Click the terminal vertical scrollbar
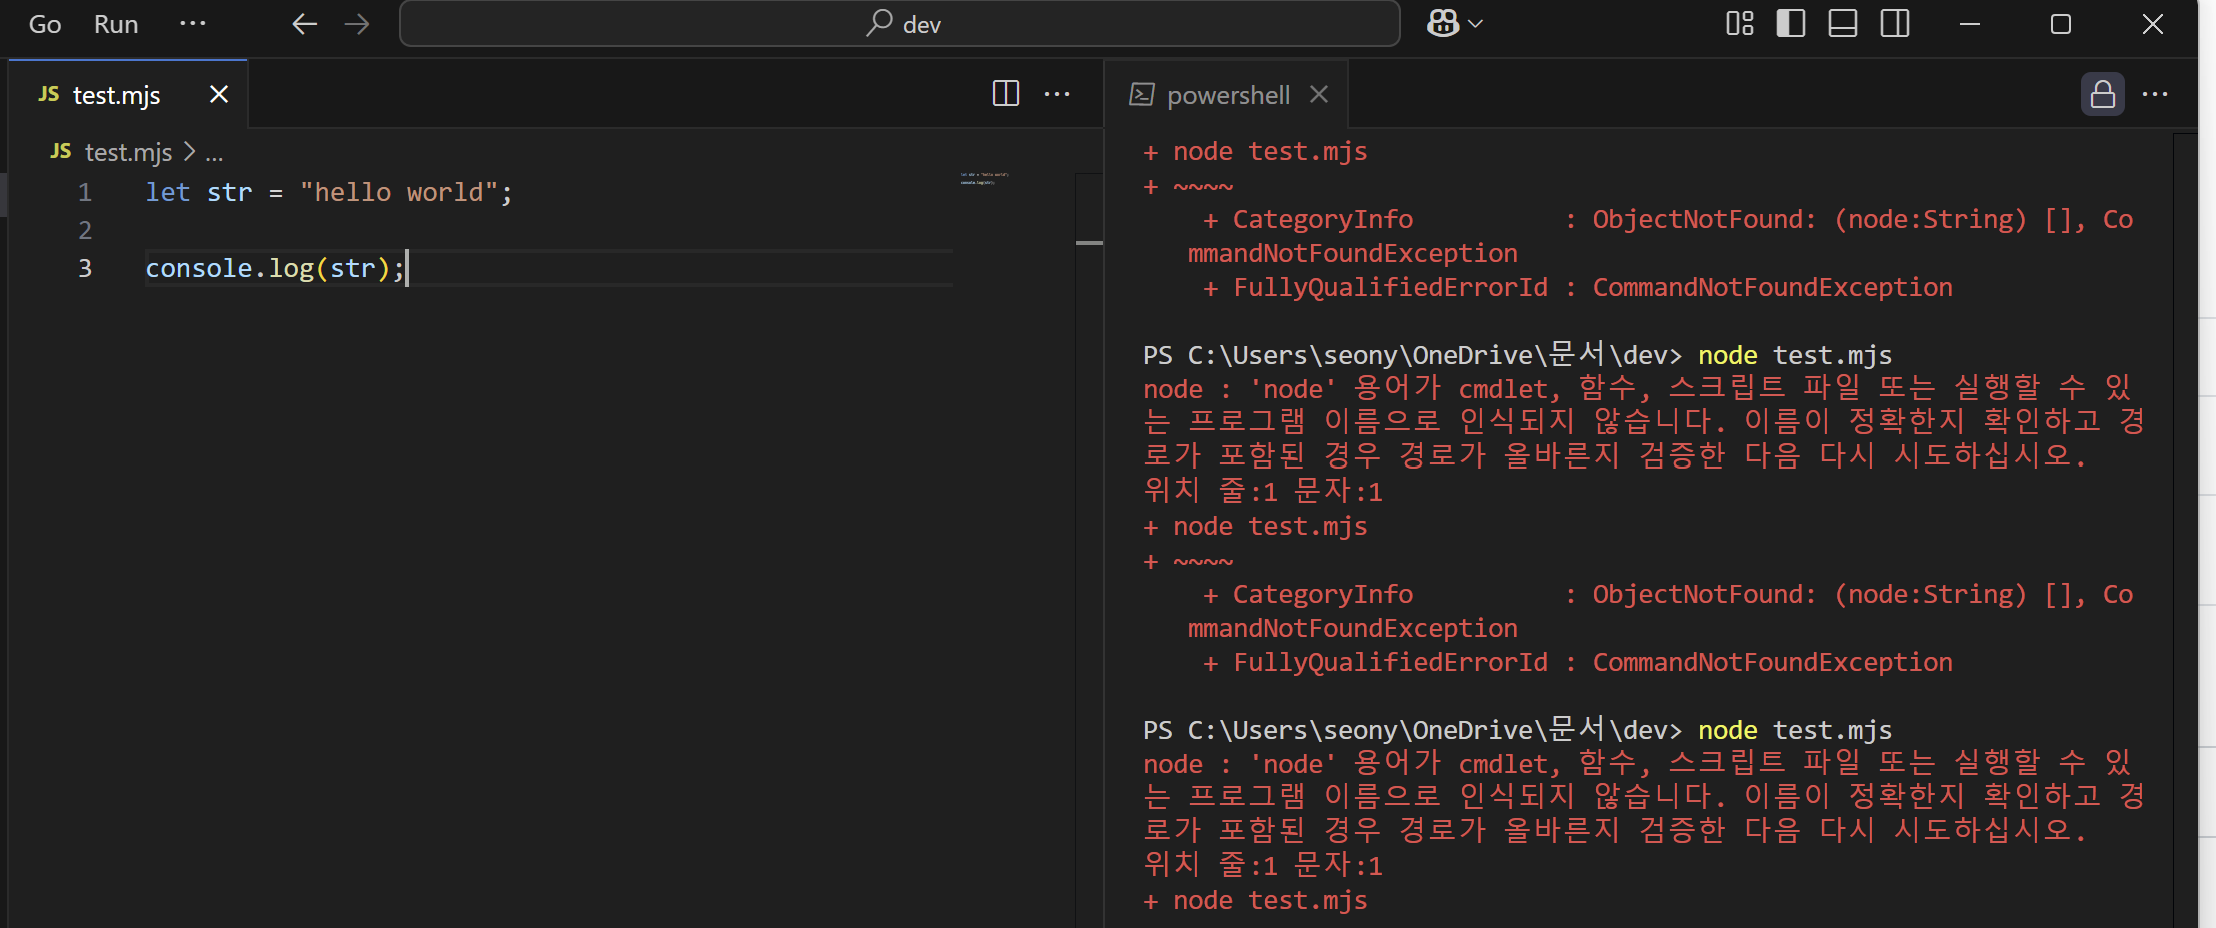Image resolution: width=2216 pixels, height=928 pixels. point(2185,530)
